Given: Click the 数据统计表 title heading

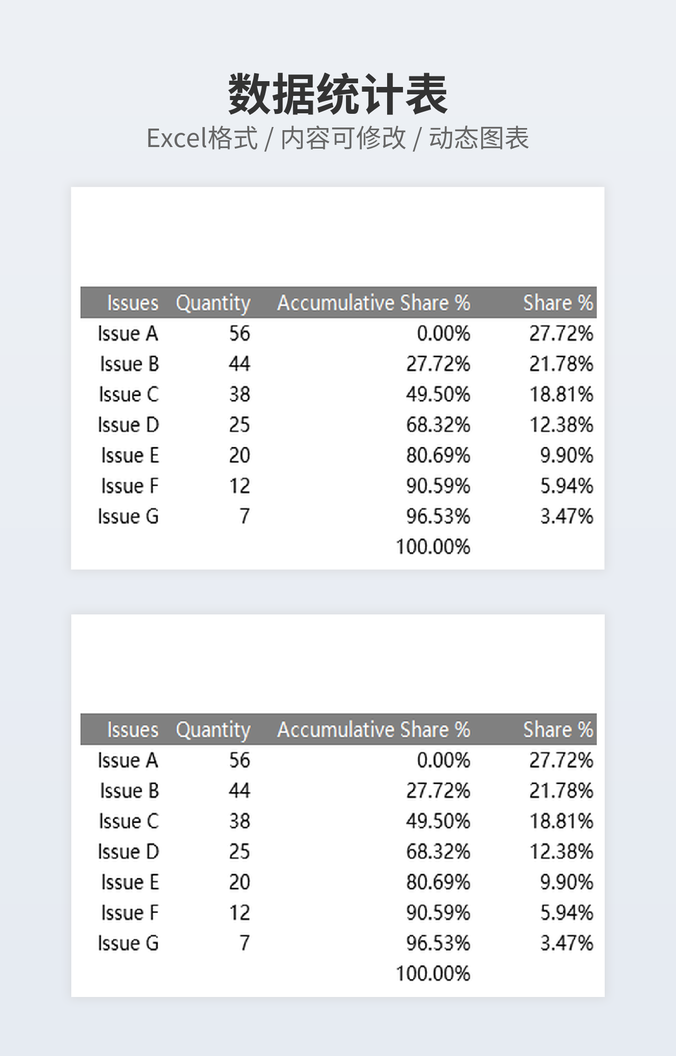Looking at the screenshot, I should pyautogui.click(x=337, y=95).
